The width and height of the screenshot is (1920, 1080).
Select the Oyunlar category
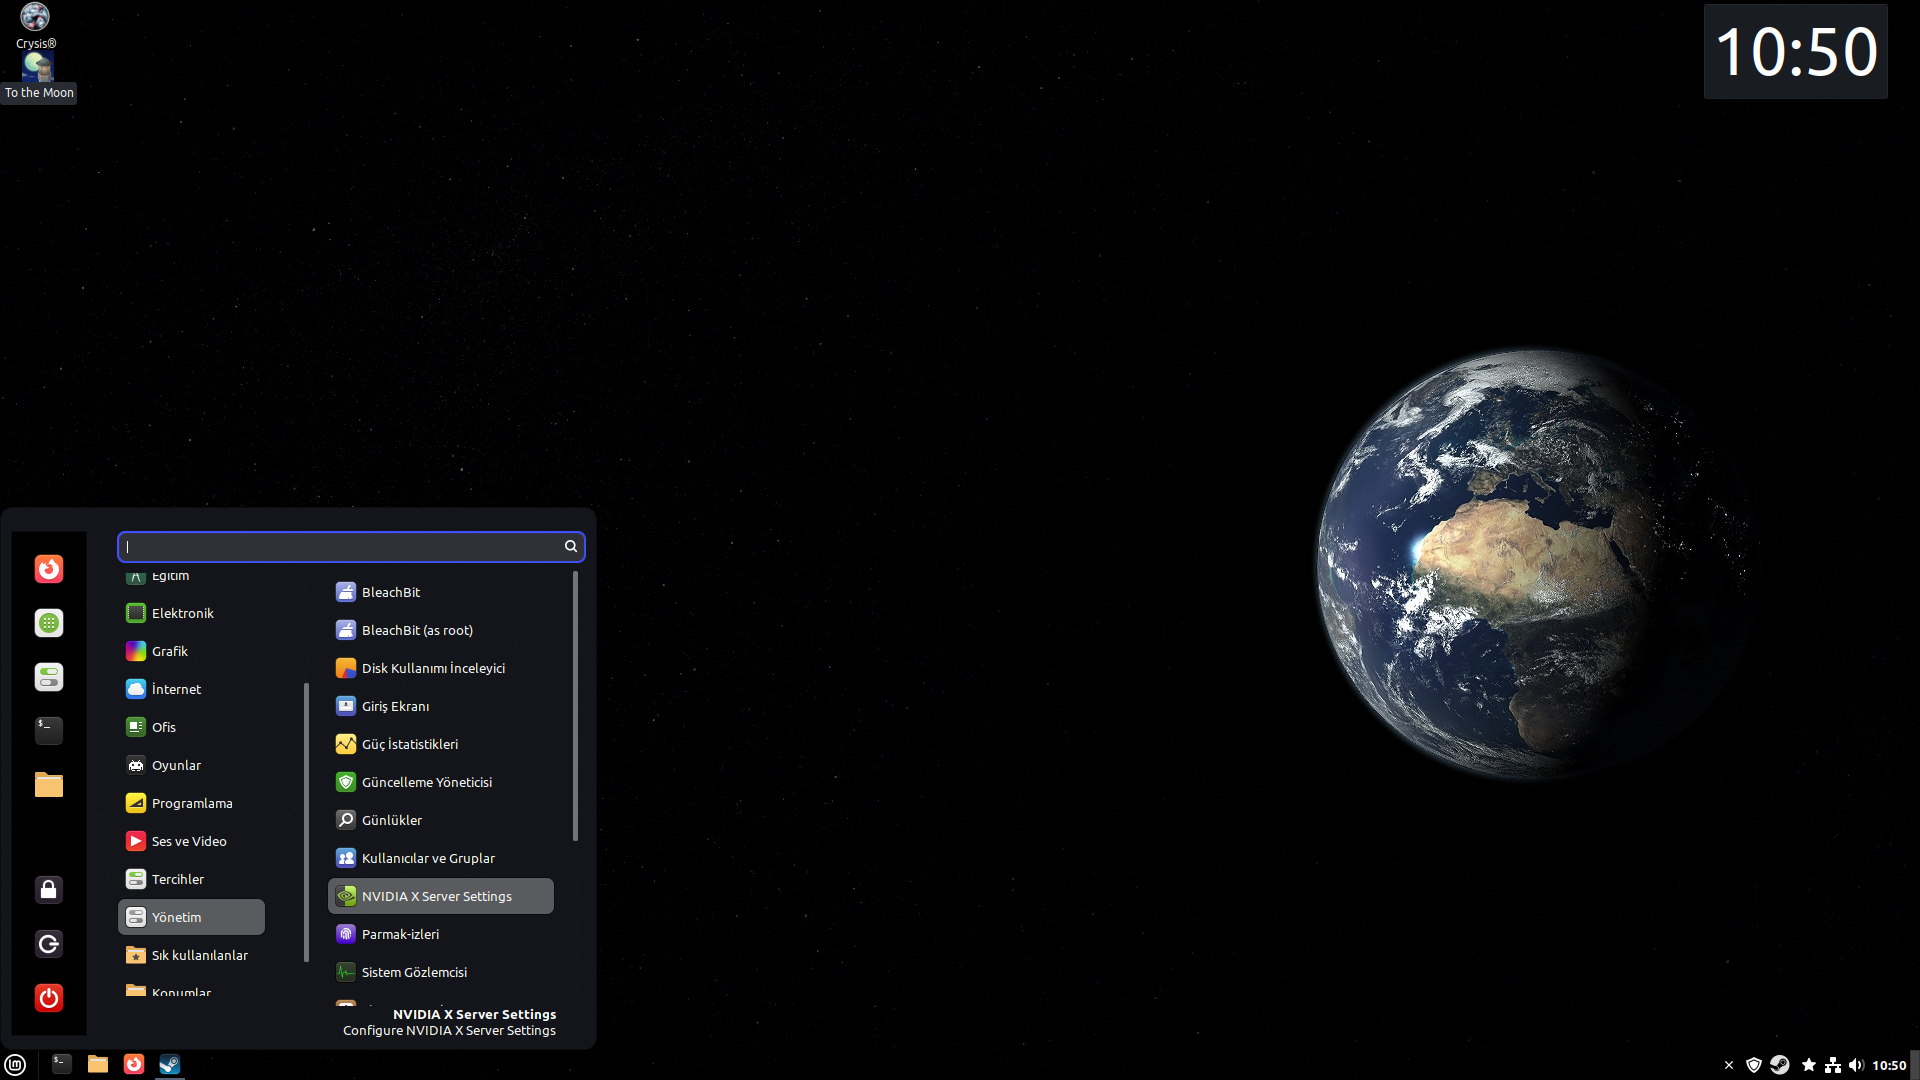pos(176,765)
